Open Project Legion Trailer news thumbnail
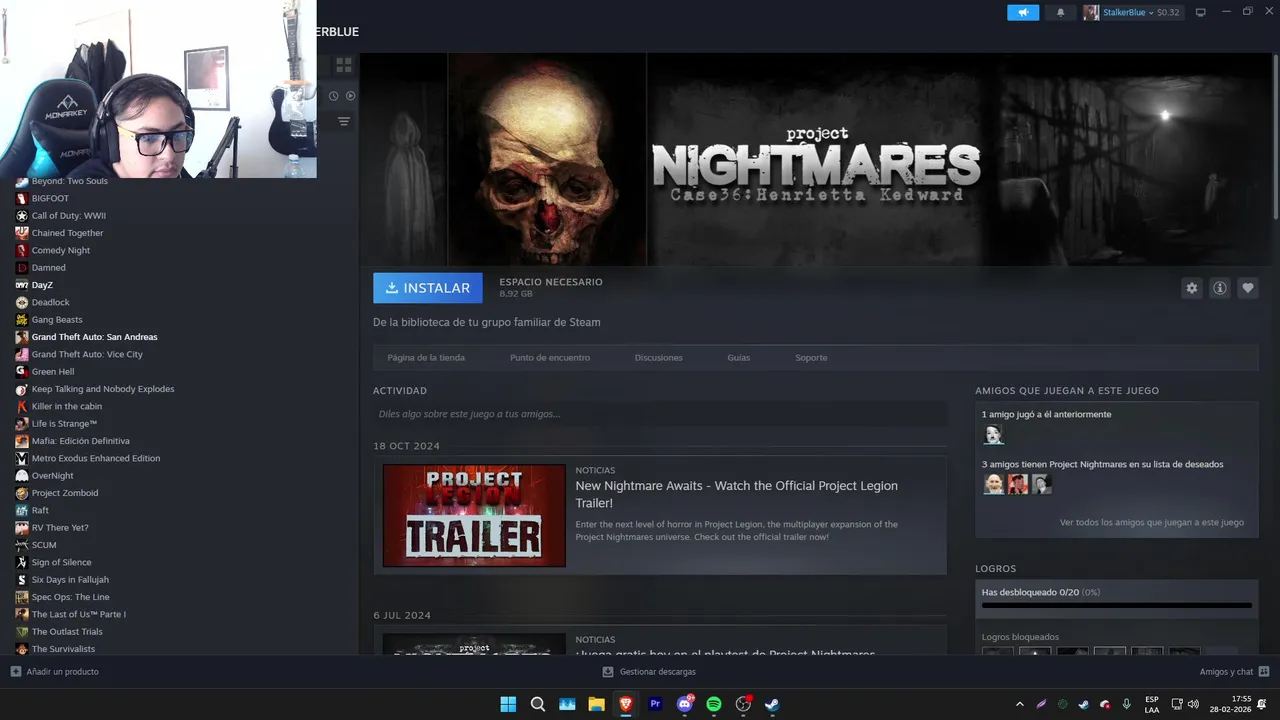The height and width of the screenshot is (720, 1280). 474,515
